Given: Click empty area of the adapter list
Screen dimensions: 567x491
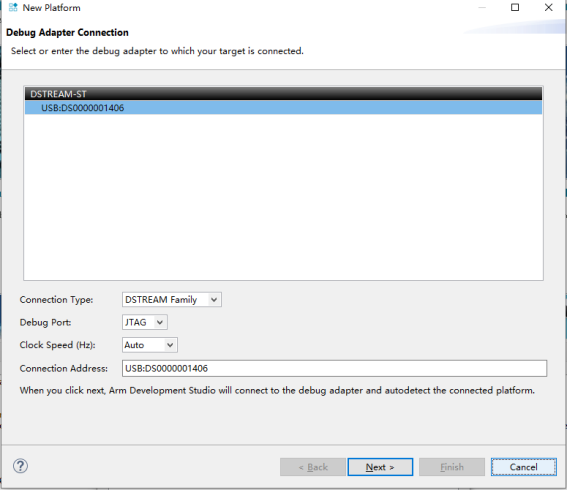Looking at the screenshot, I should (284, 197).
